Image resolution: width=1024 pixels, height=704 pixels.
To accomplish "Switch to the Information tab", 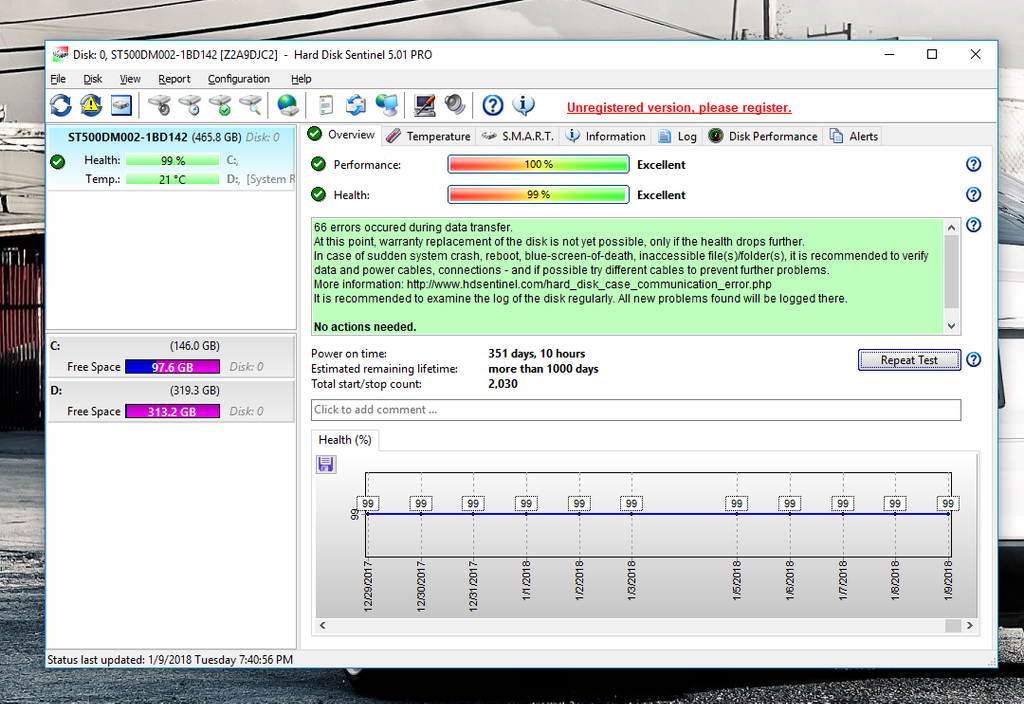I will click(605, 136).
